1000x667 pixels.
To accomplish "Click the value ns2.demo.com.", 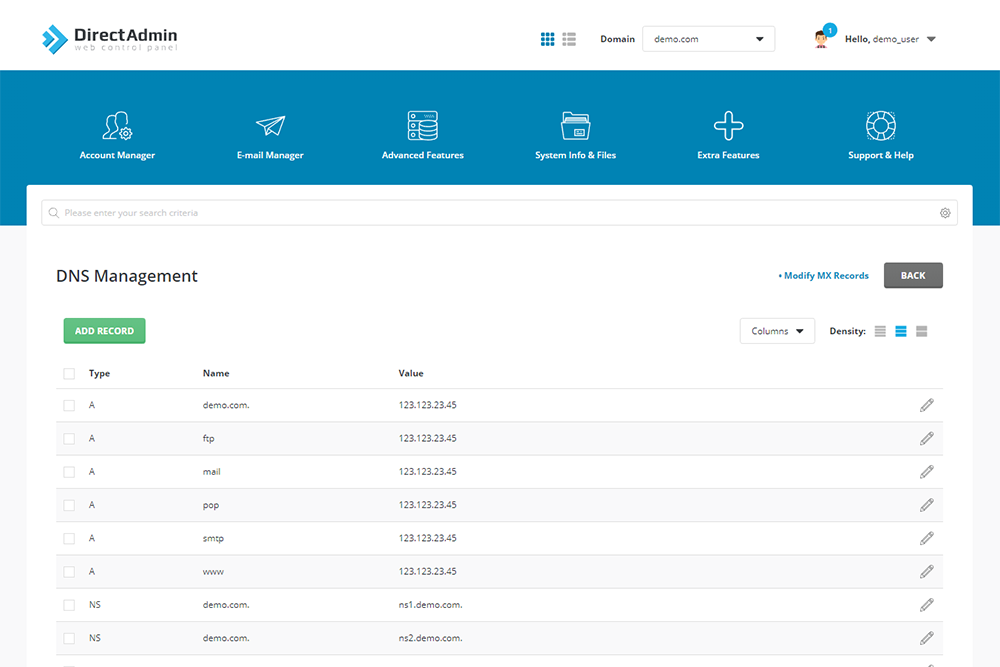I will (x=430, y=638).
